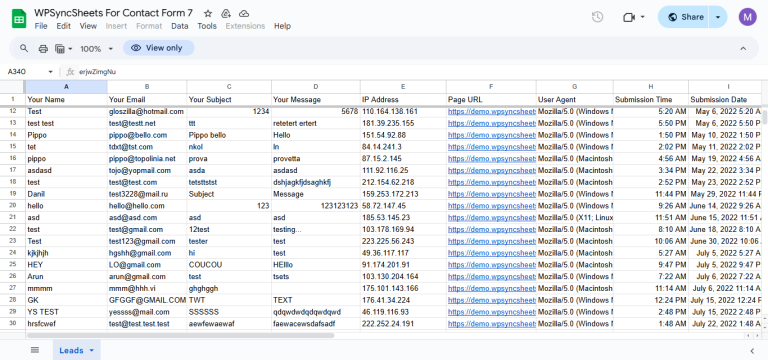Click the scroll right arrow at bottom
Screen dimensions: 768x360
click(758, 336)
